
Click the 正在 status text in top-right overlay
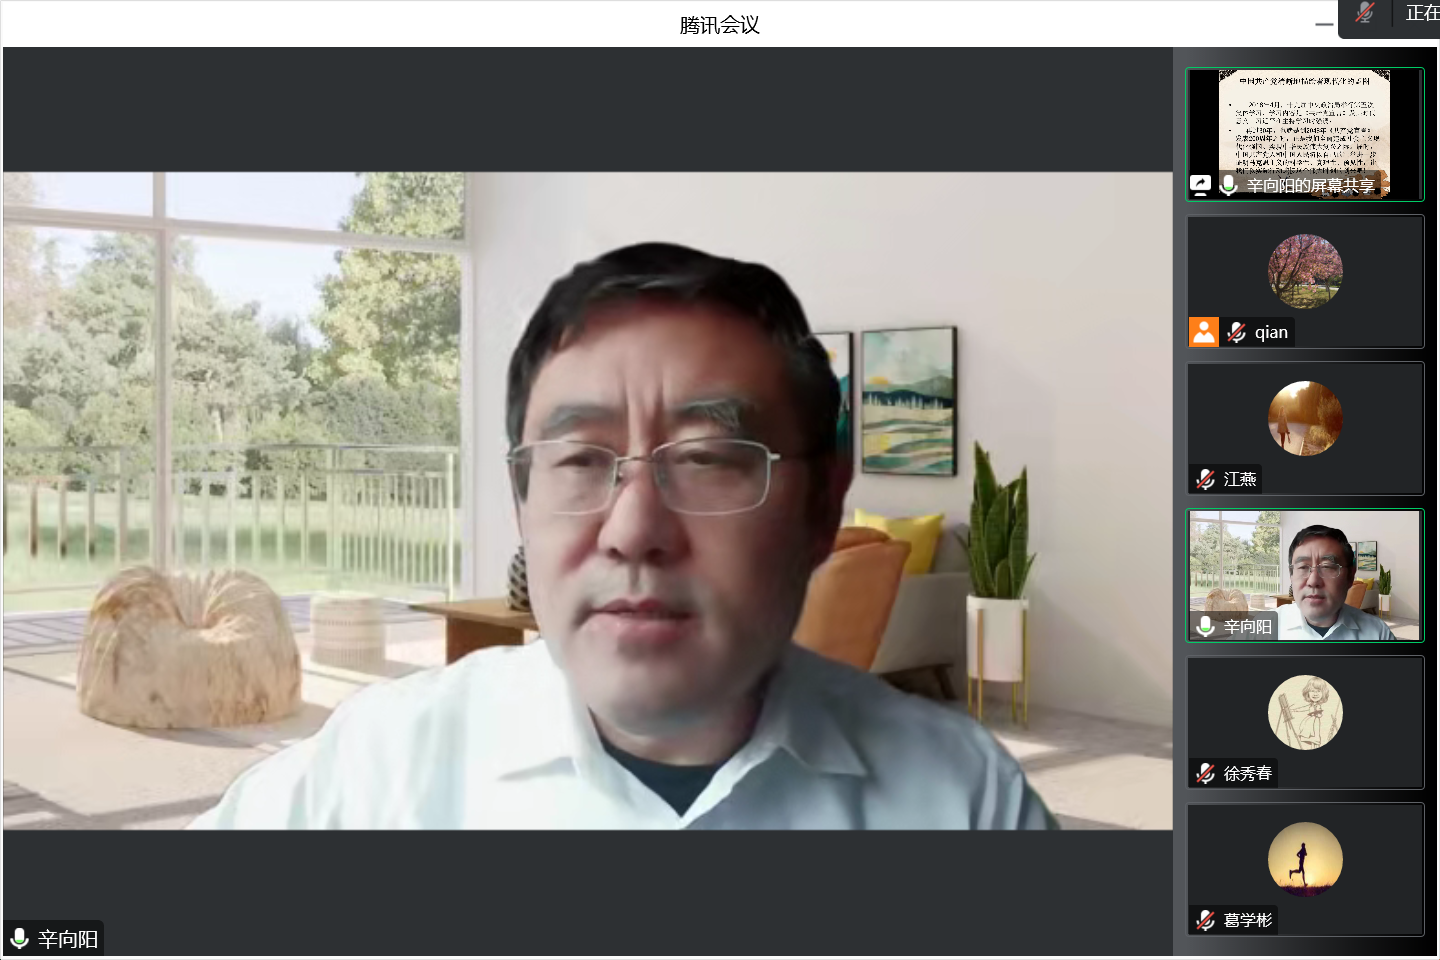[x=1421, y=13]
